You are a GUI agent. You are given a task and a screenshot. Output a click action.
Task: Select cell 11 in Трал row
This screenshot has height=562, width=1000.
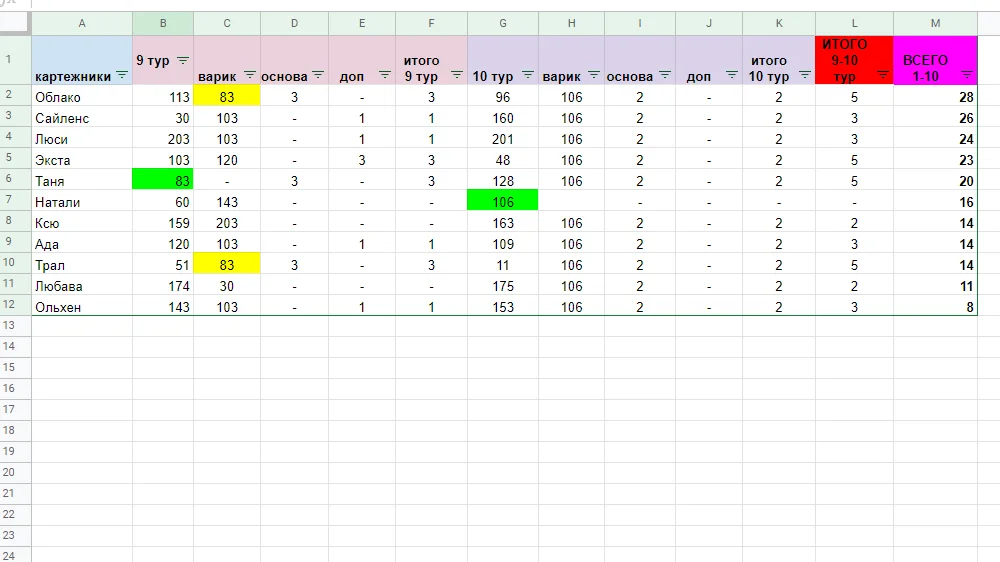503,265
